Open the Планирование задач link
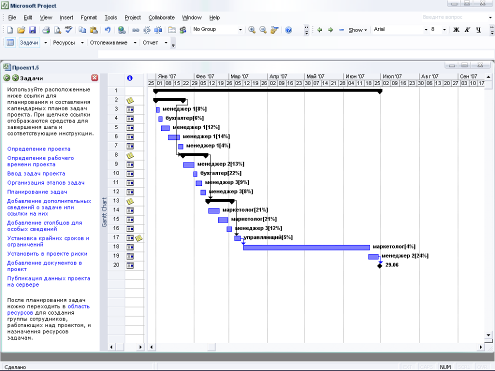The height and width of the screenshot is (371, 495). 37,192
